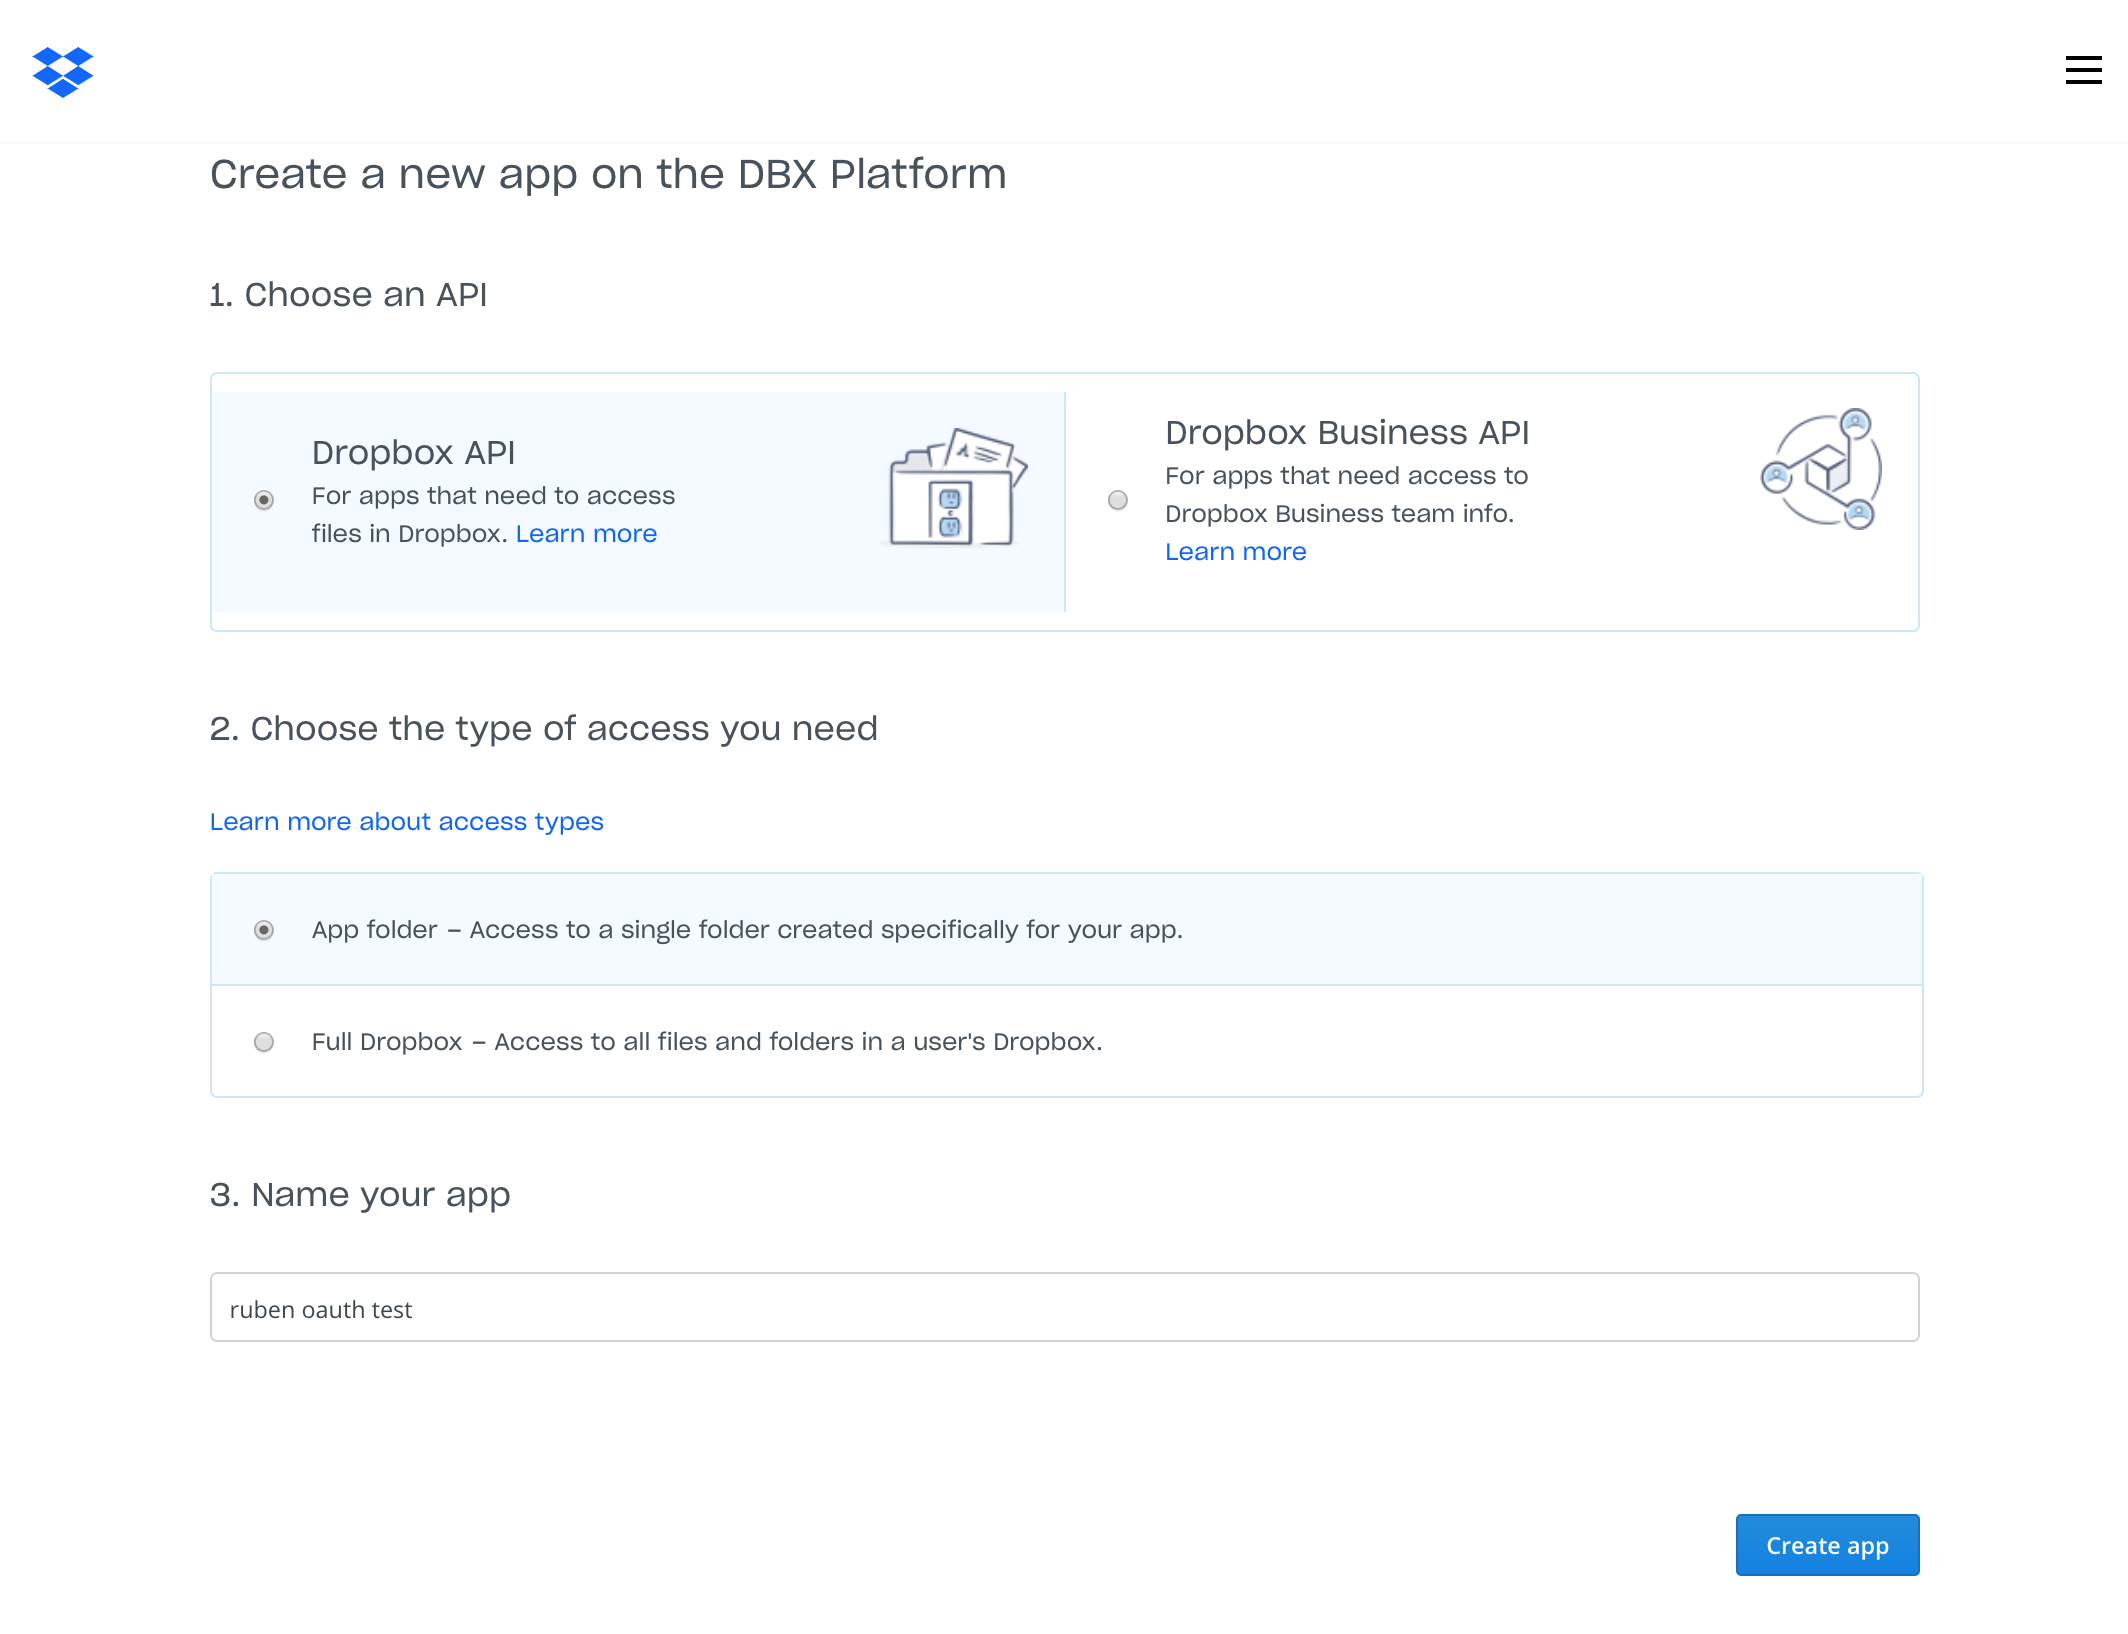Click the app name input field
The height and width of the screenshot is (1634, 2128).
coord(1064,1306)
